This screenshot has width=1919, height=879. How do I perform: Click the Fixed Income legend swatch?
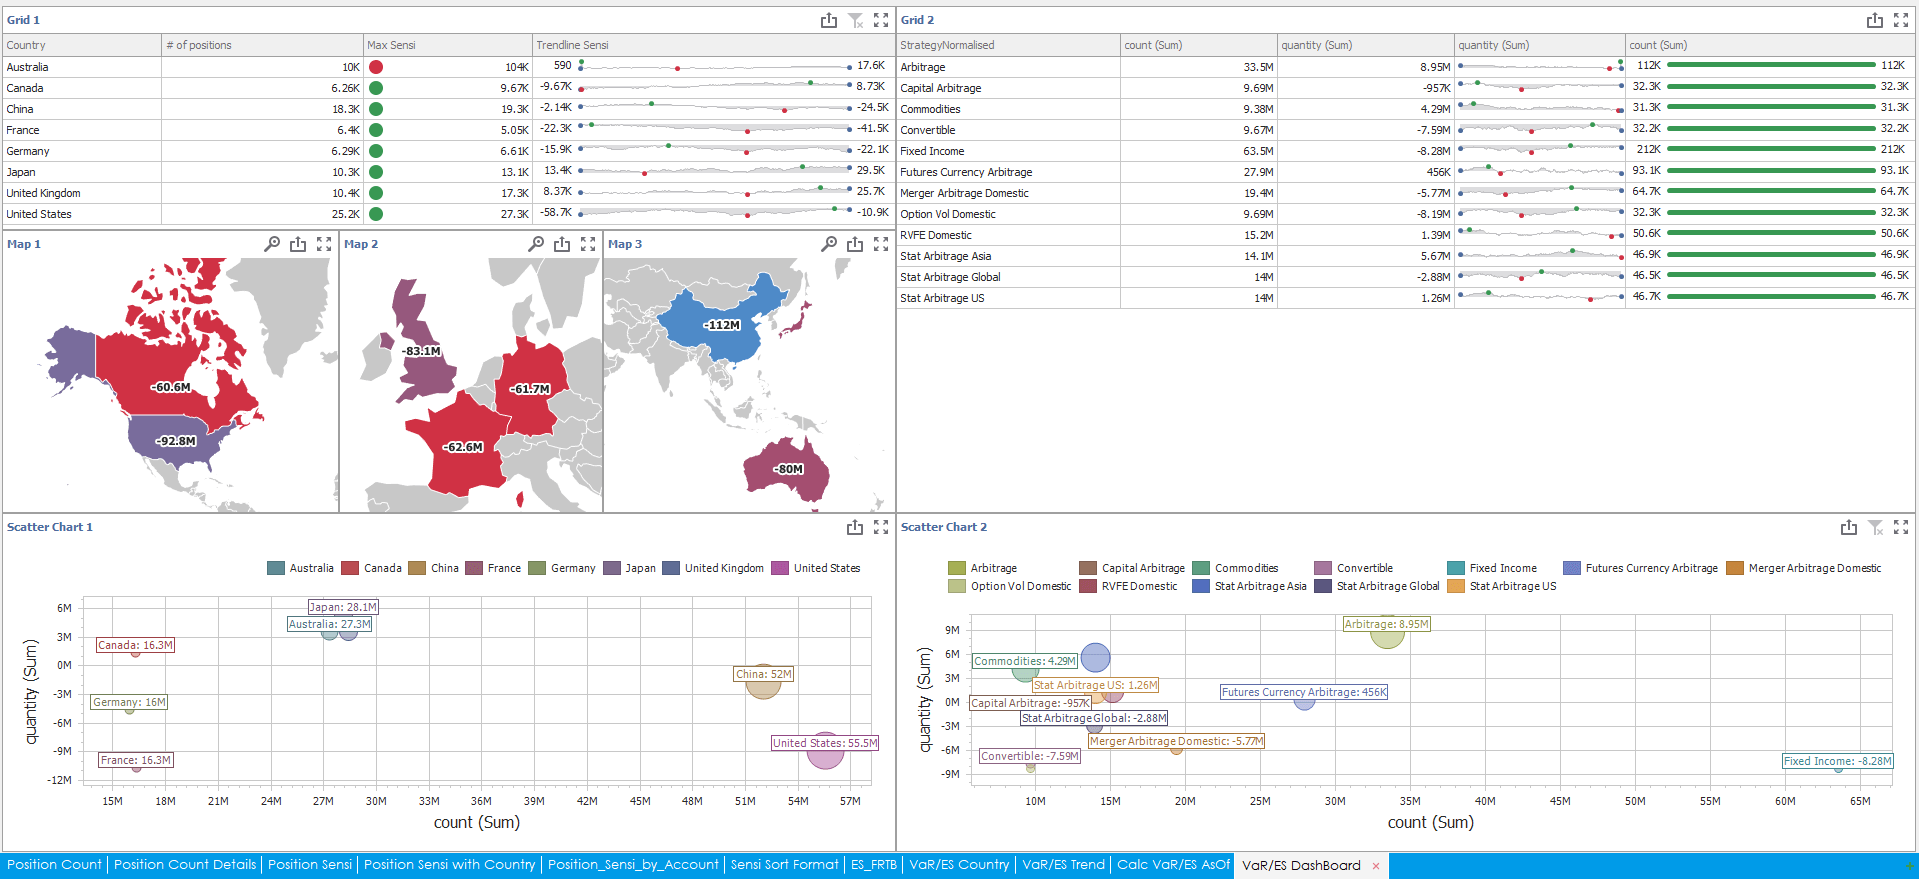tap(1456, 568)
